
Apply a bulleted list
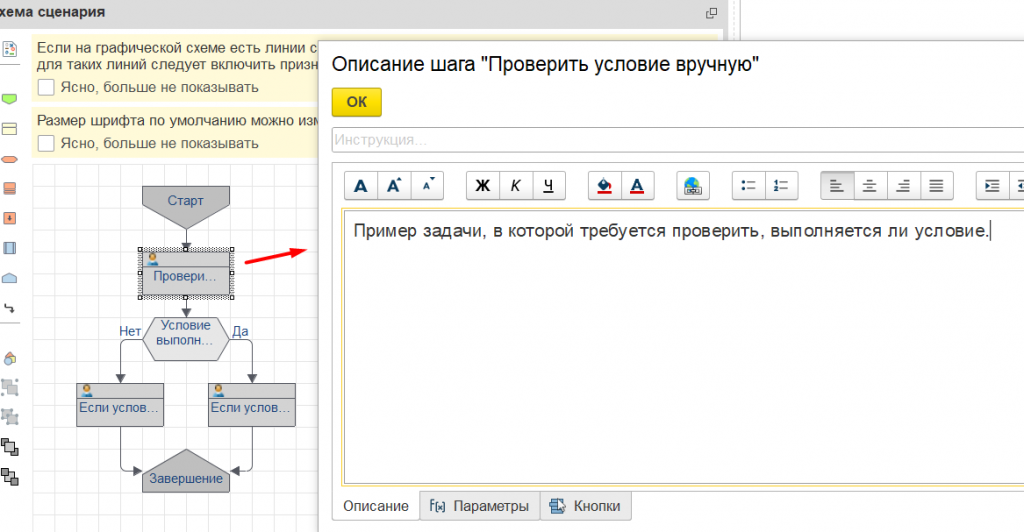[748, 186]
